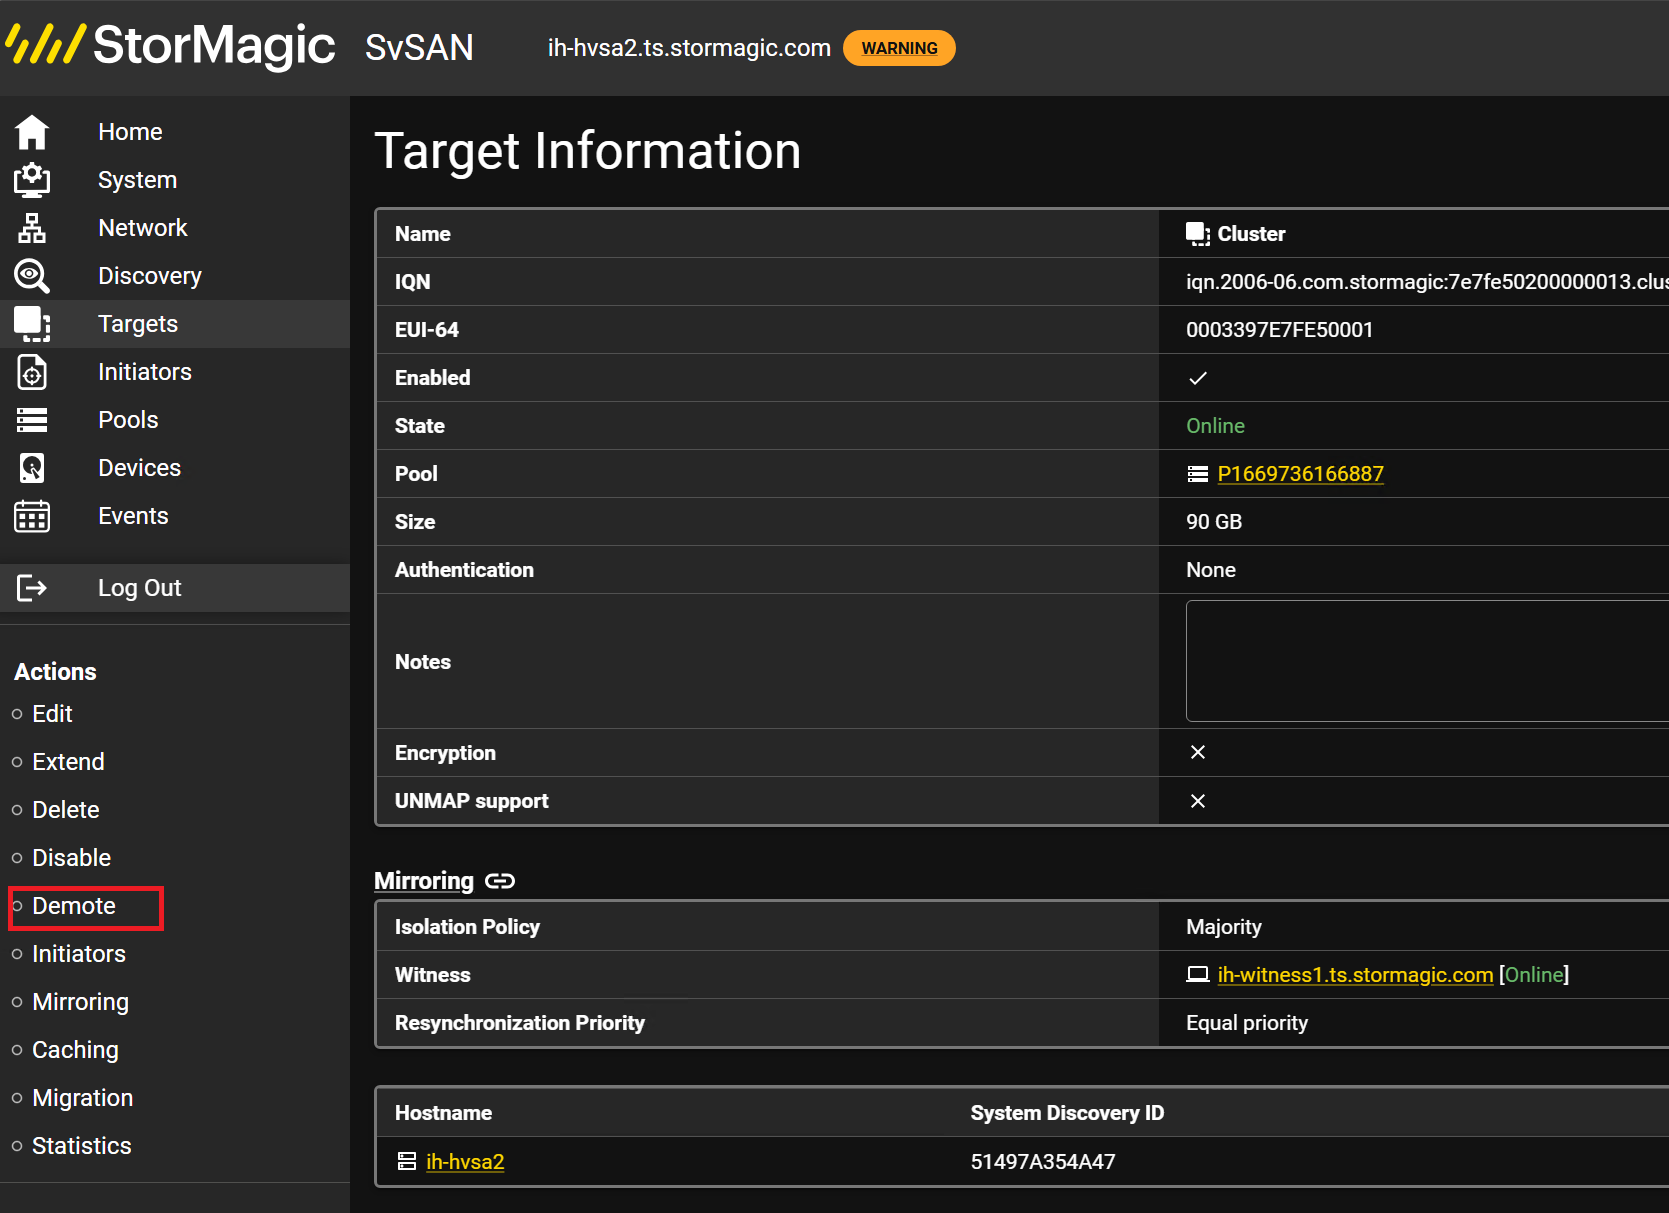
Task: Click inside the Notes text box
Action: (1427, 661)
